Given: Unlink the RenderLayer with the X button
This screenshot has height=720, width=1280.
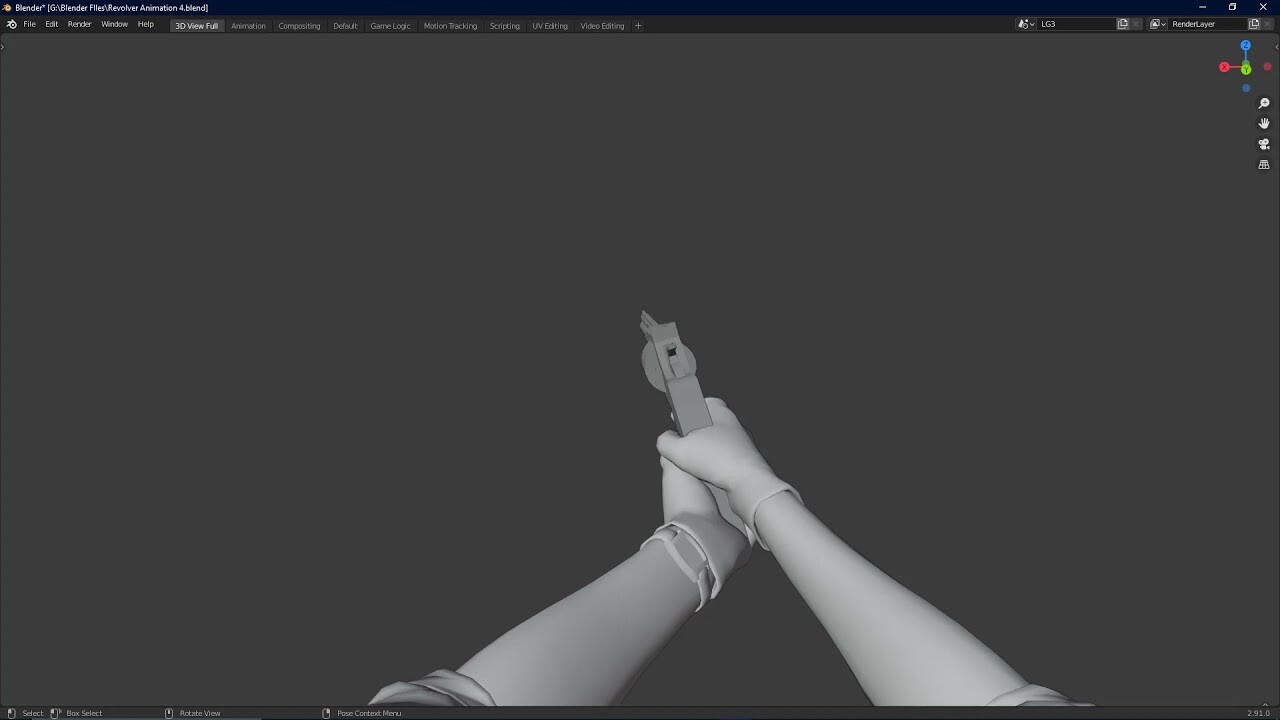Looking at the screenshot, I should 1267,24.
